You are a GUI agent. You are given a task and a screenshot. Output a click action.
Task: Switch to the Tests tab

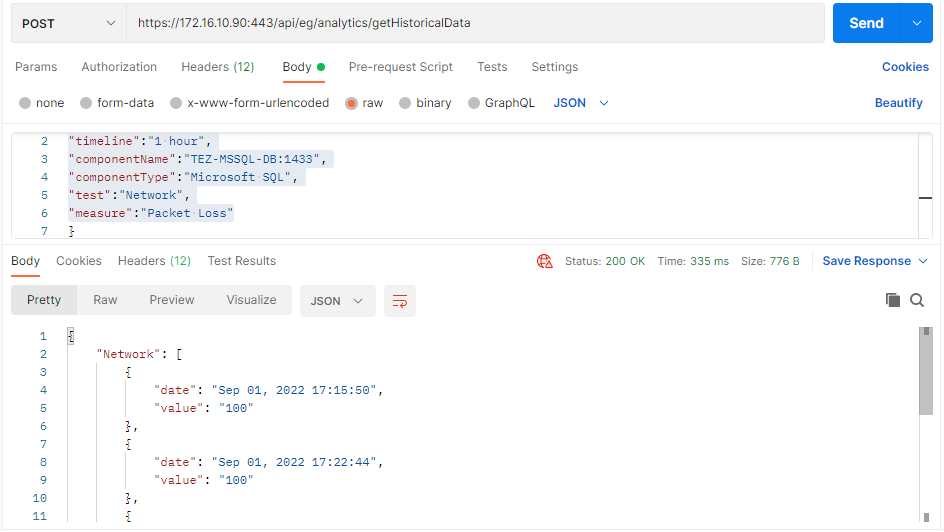pos(492,67)
